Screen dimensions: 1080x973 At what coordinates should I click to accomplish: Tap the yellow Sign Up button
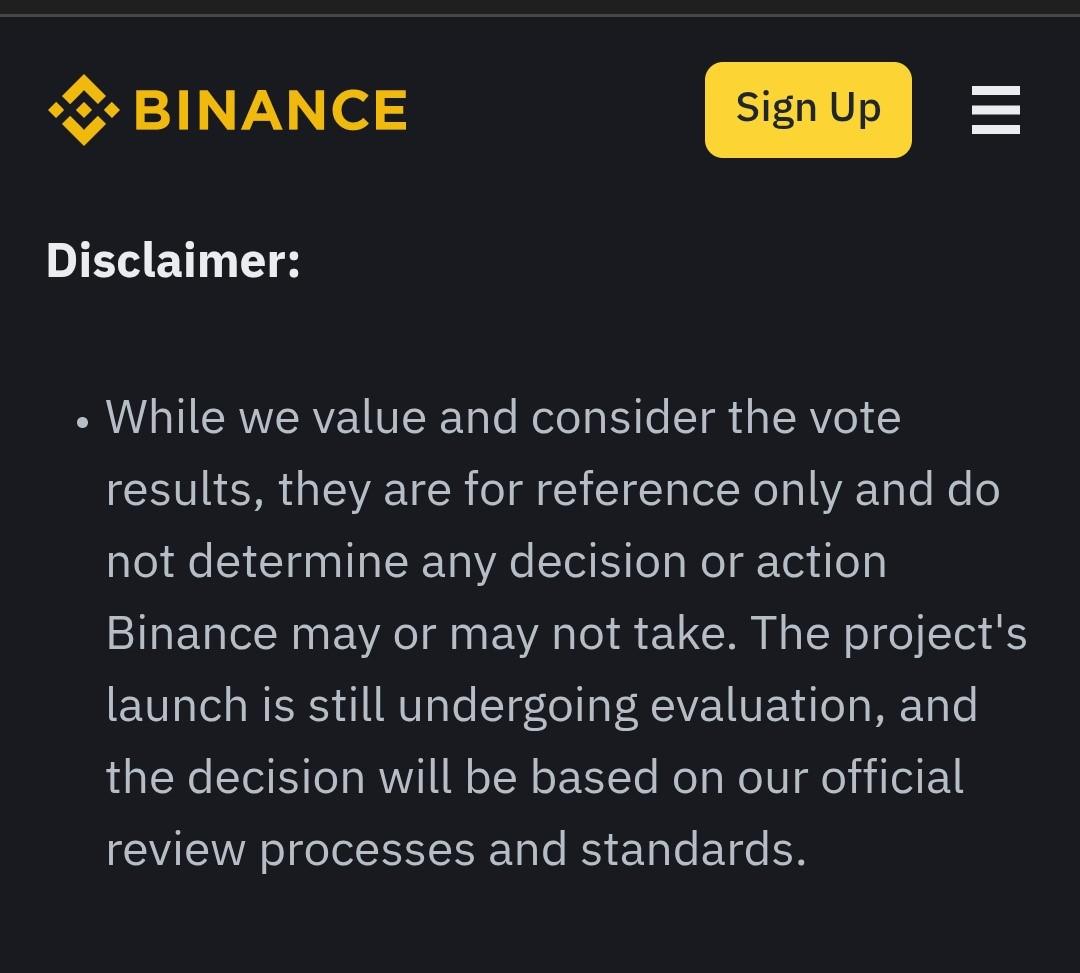pos(808,109)
